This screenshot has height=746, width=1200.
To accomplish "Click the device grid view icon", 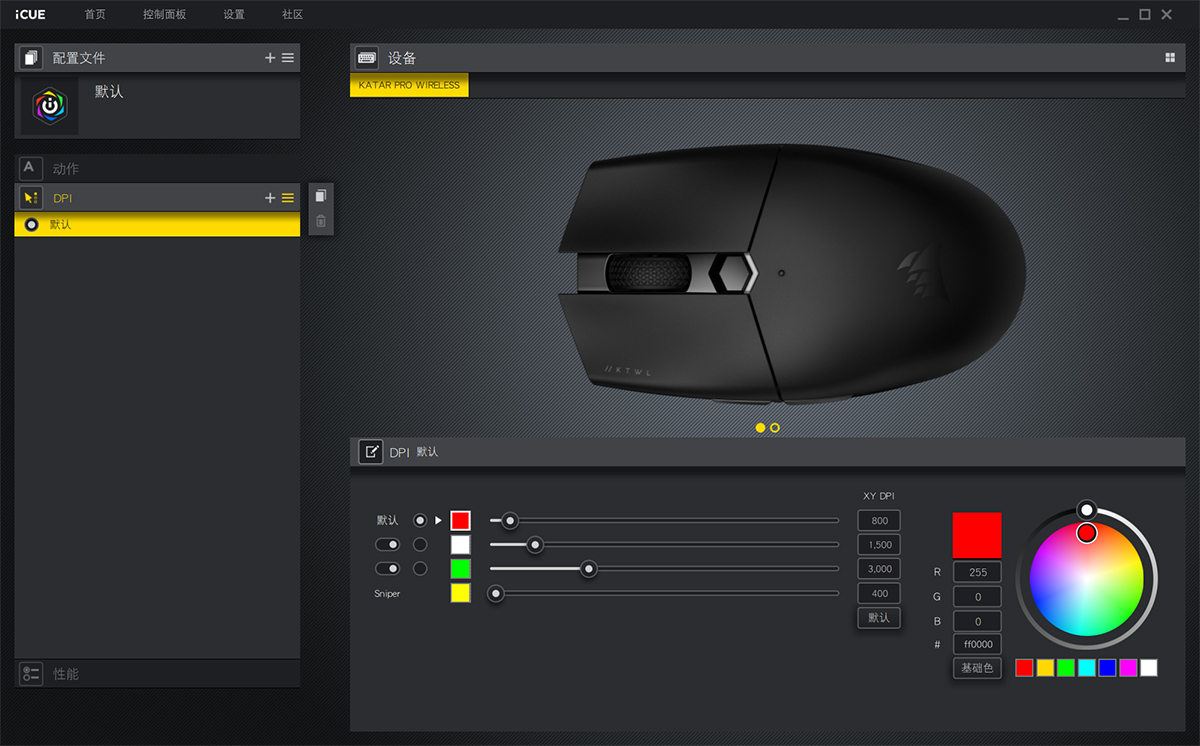I will click(x=1170, y=58).
